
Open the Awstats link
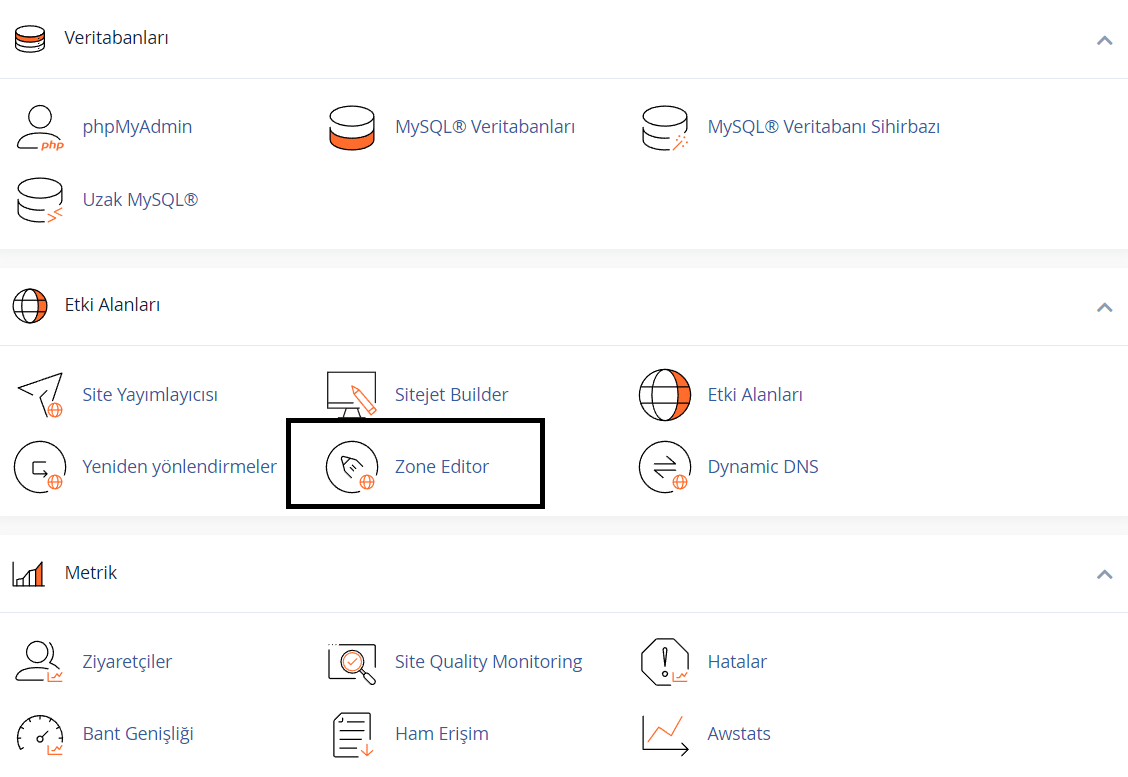(x=739, y=735)
